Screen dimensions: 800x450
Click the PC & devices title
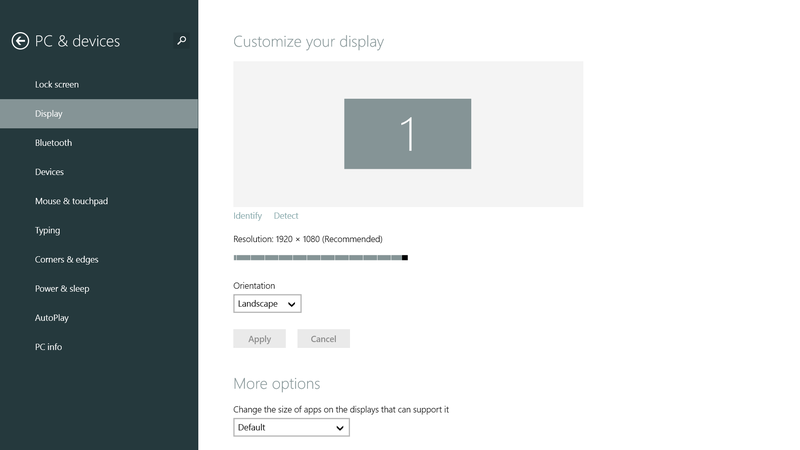[x=77, y=41]
